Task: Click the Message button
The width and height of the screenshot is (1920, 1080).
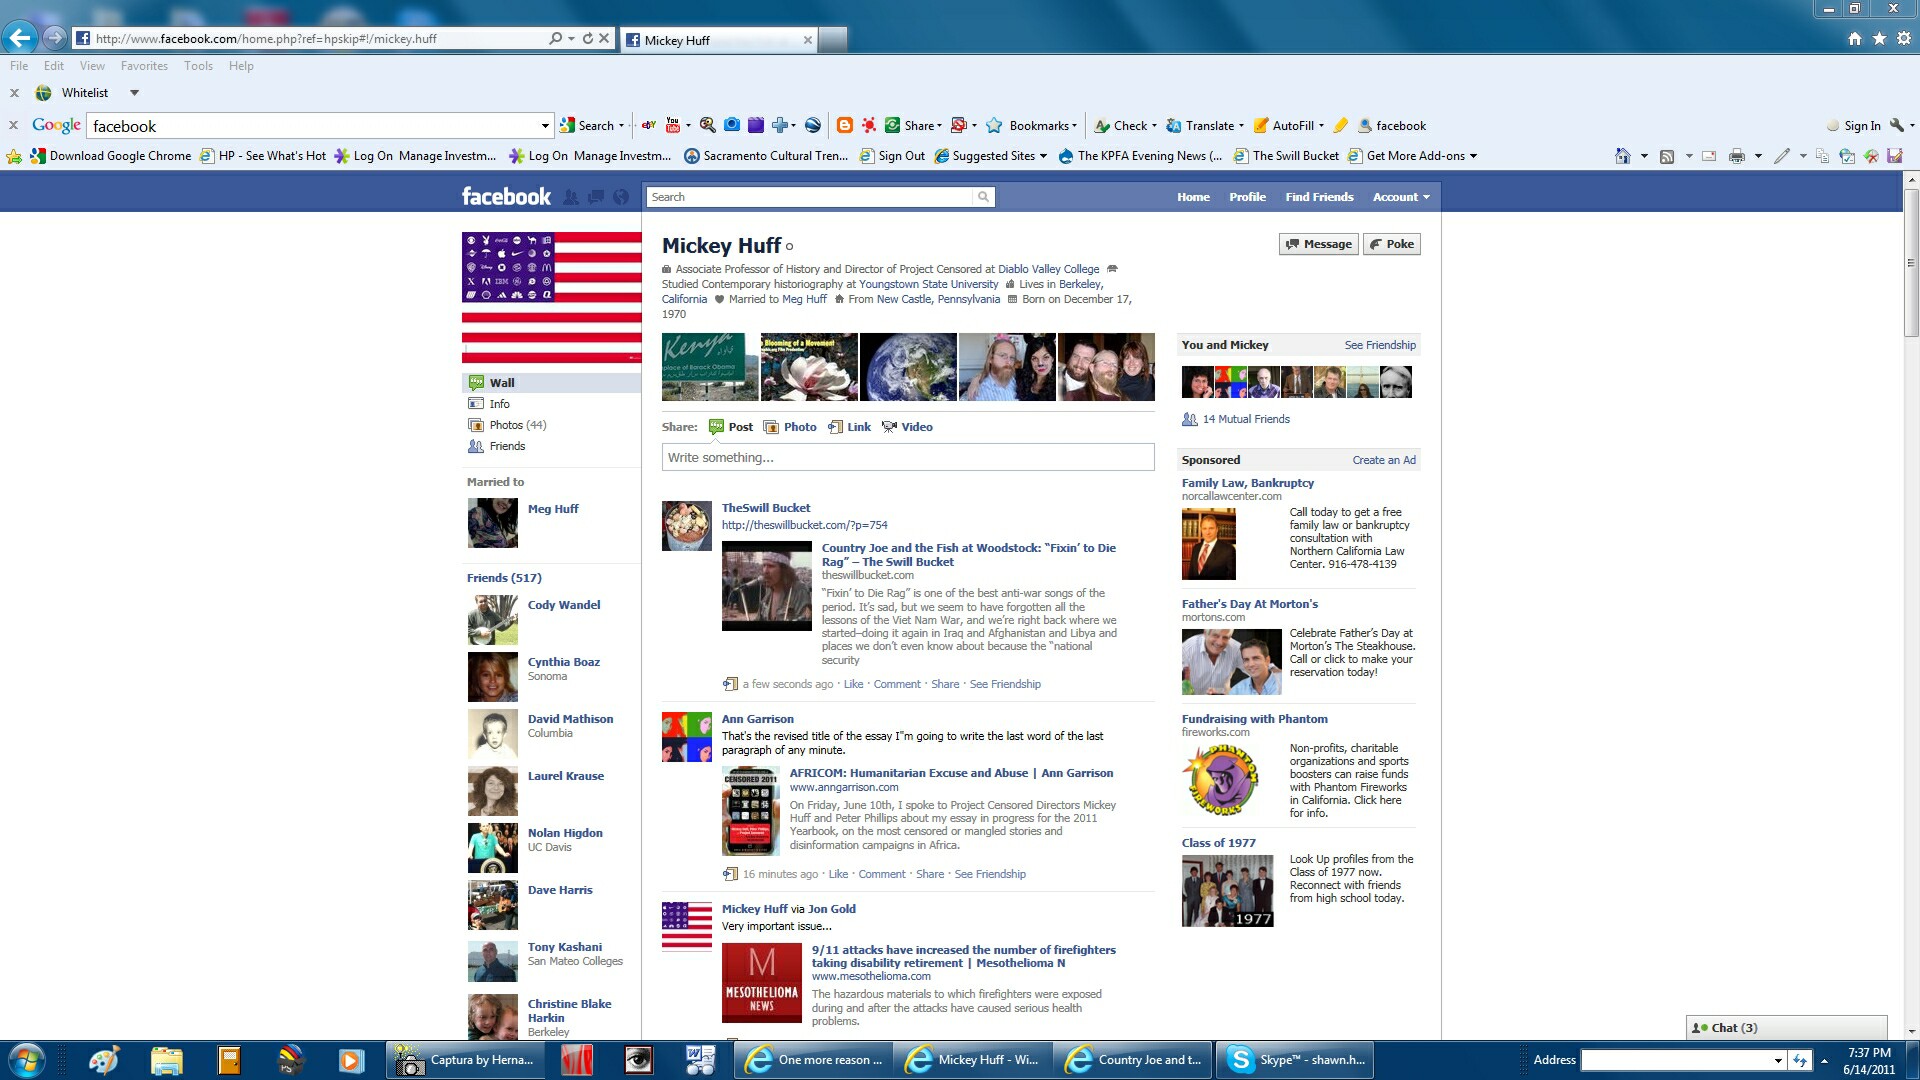Action: coord(1318,244)
